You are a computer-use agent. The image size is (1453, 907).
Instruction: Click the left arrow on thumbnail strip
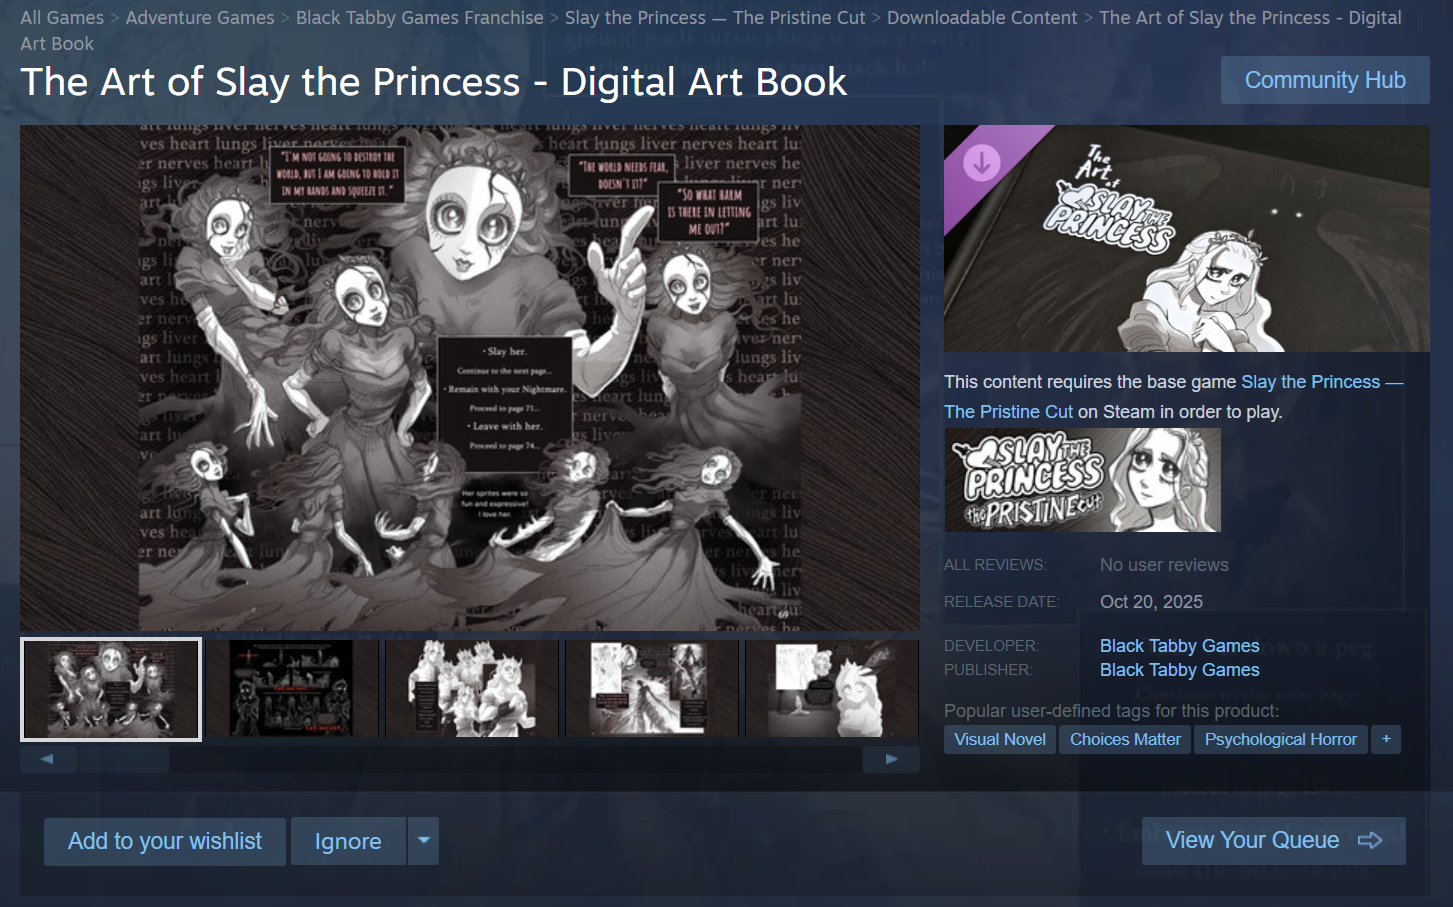[x=48, y=759]
